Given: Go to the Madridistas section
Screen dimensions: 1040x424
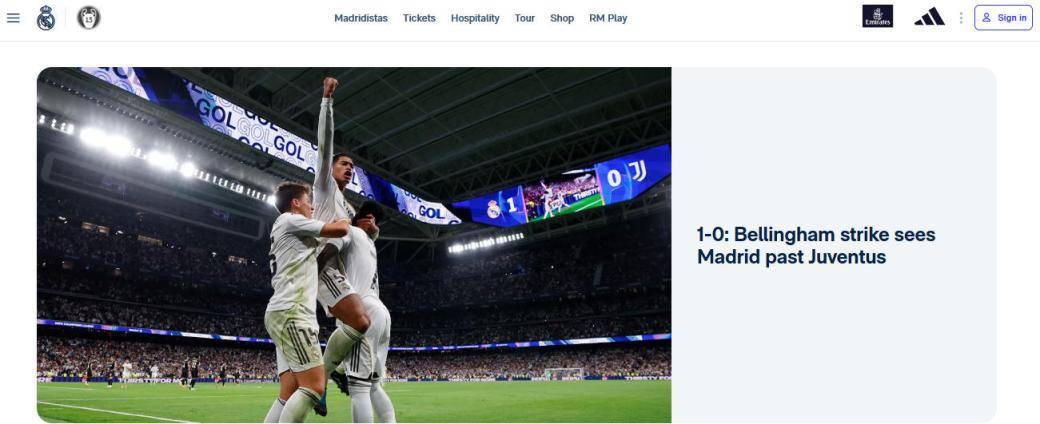Looking at the screenshot, I should tap(361, 18).
